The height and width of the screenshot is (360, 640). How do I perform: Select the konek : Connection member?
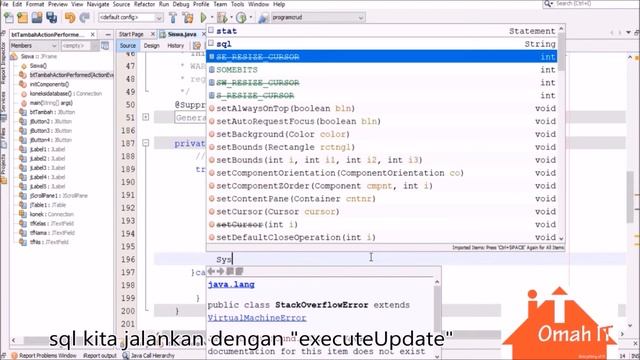pos(51,214)
